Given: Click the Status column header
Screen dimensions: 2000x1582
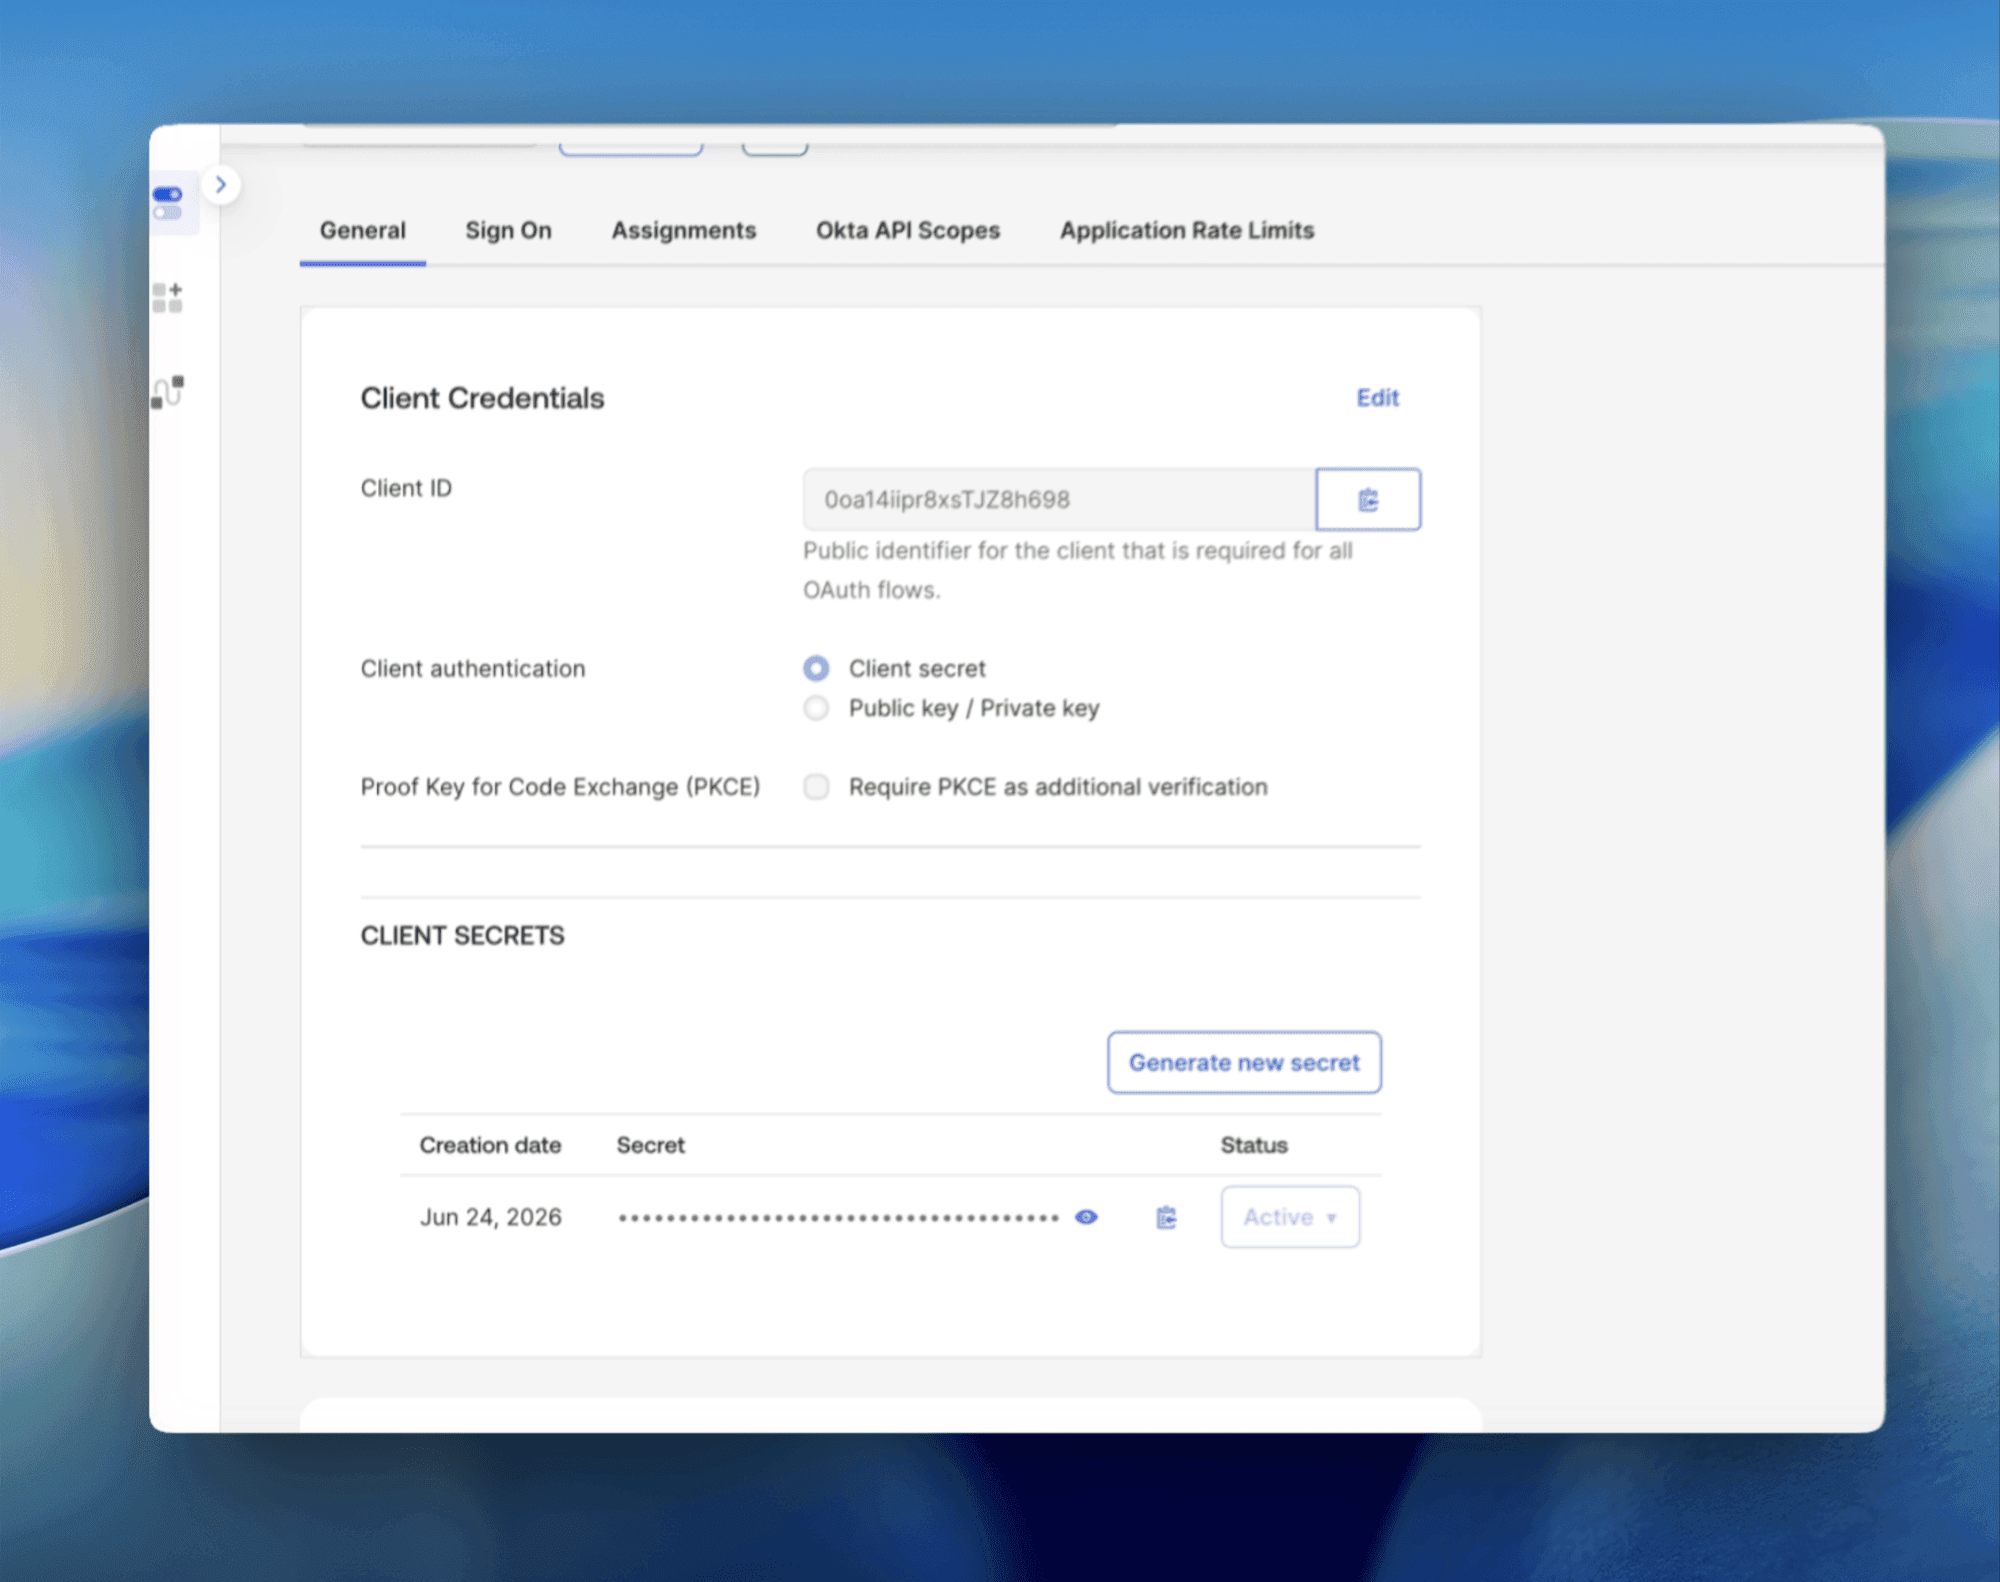Looking at the screenshot, I should (1254, 1145).
